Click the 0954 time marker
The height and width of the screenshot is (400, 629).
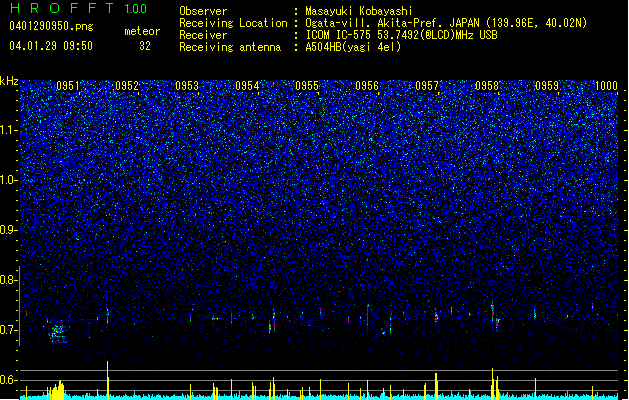247,86
